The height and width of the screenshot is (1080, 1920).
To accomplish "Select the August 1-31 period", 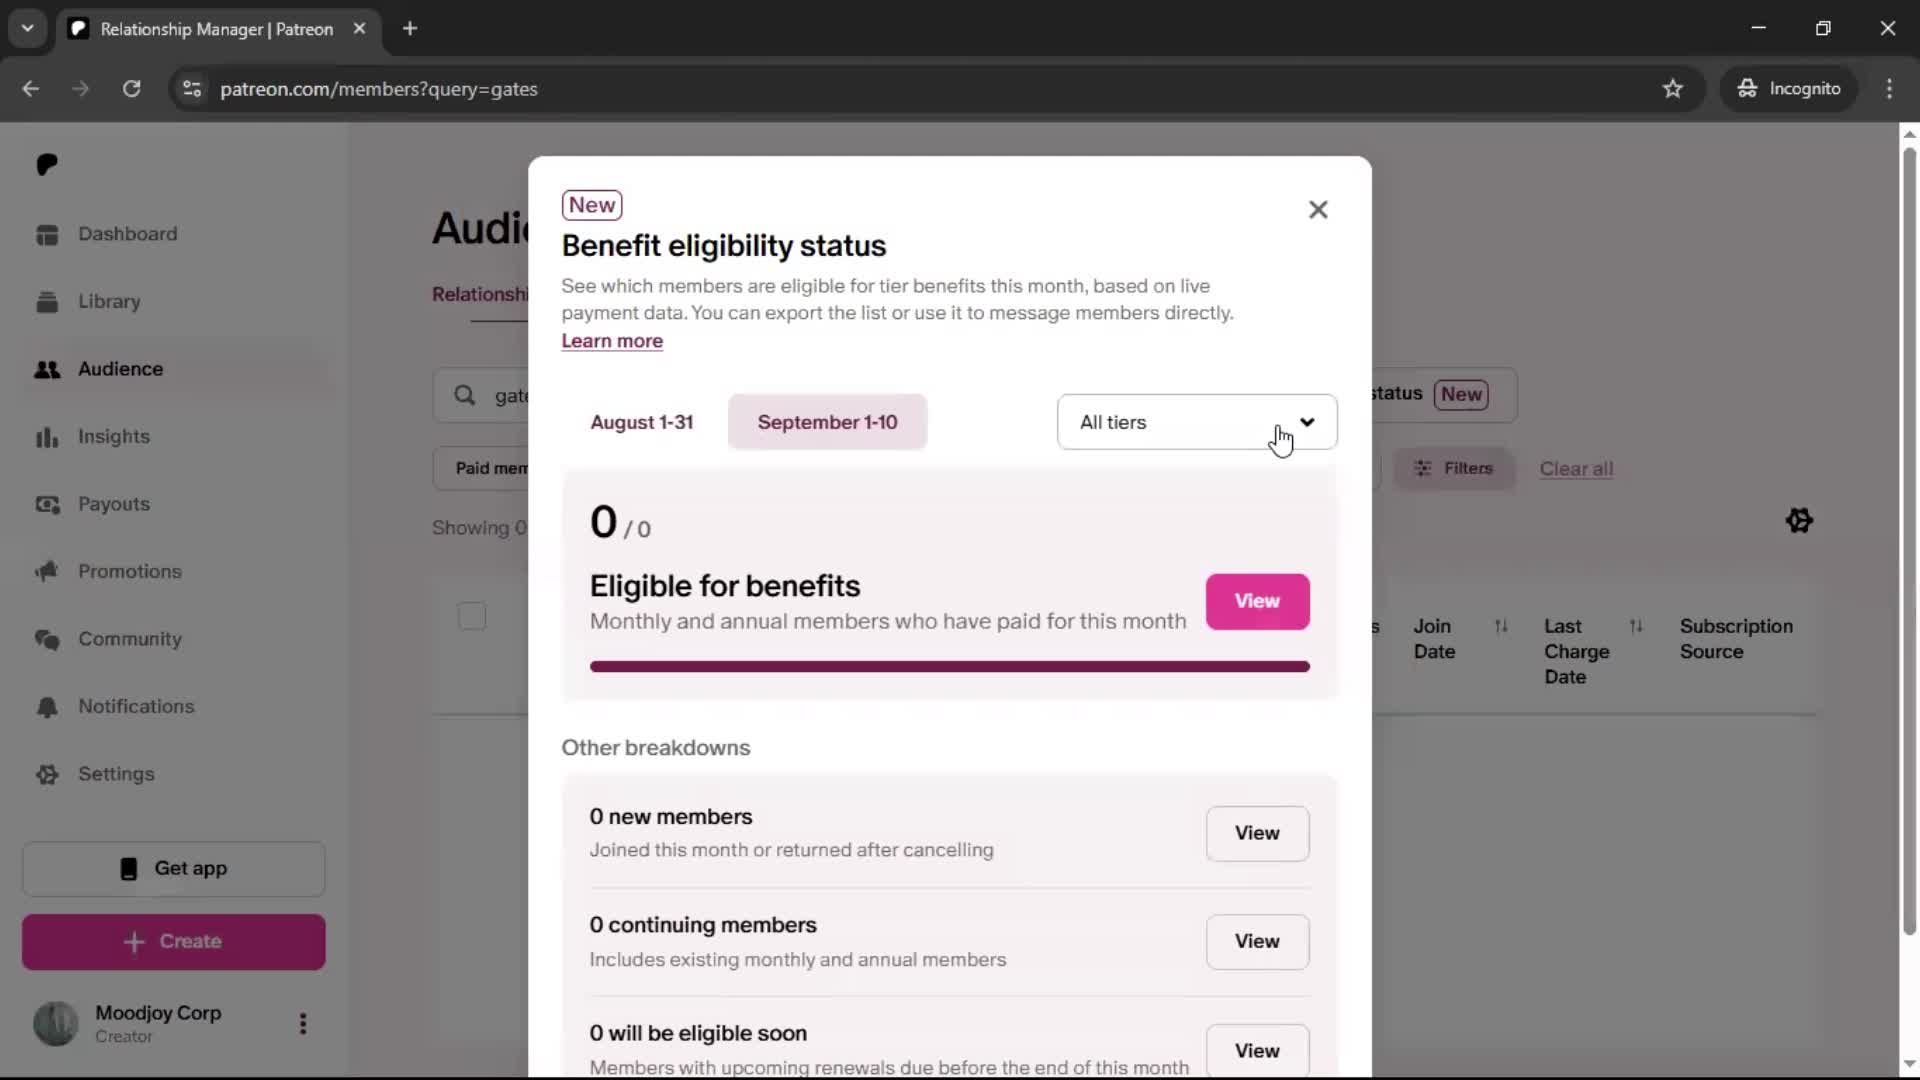I will tap(642, 423).
